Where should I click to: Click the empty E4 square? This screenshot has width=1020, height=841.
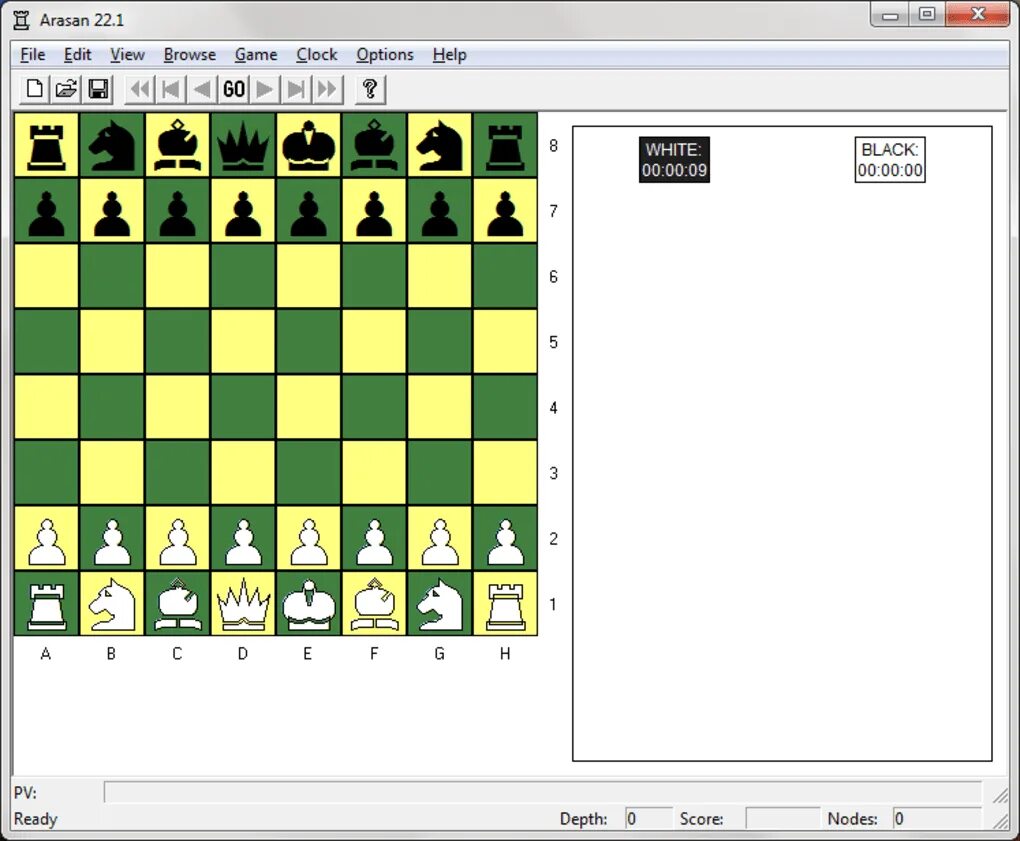308,407
